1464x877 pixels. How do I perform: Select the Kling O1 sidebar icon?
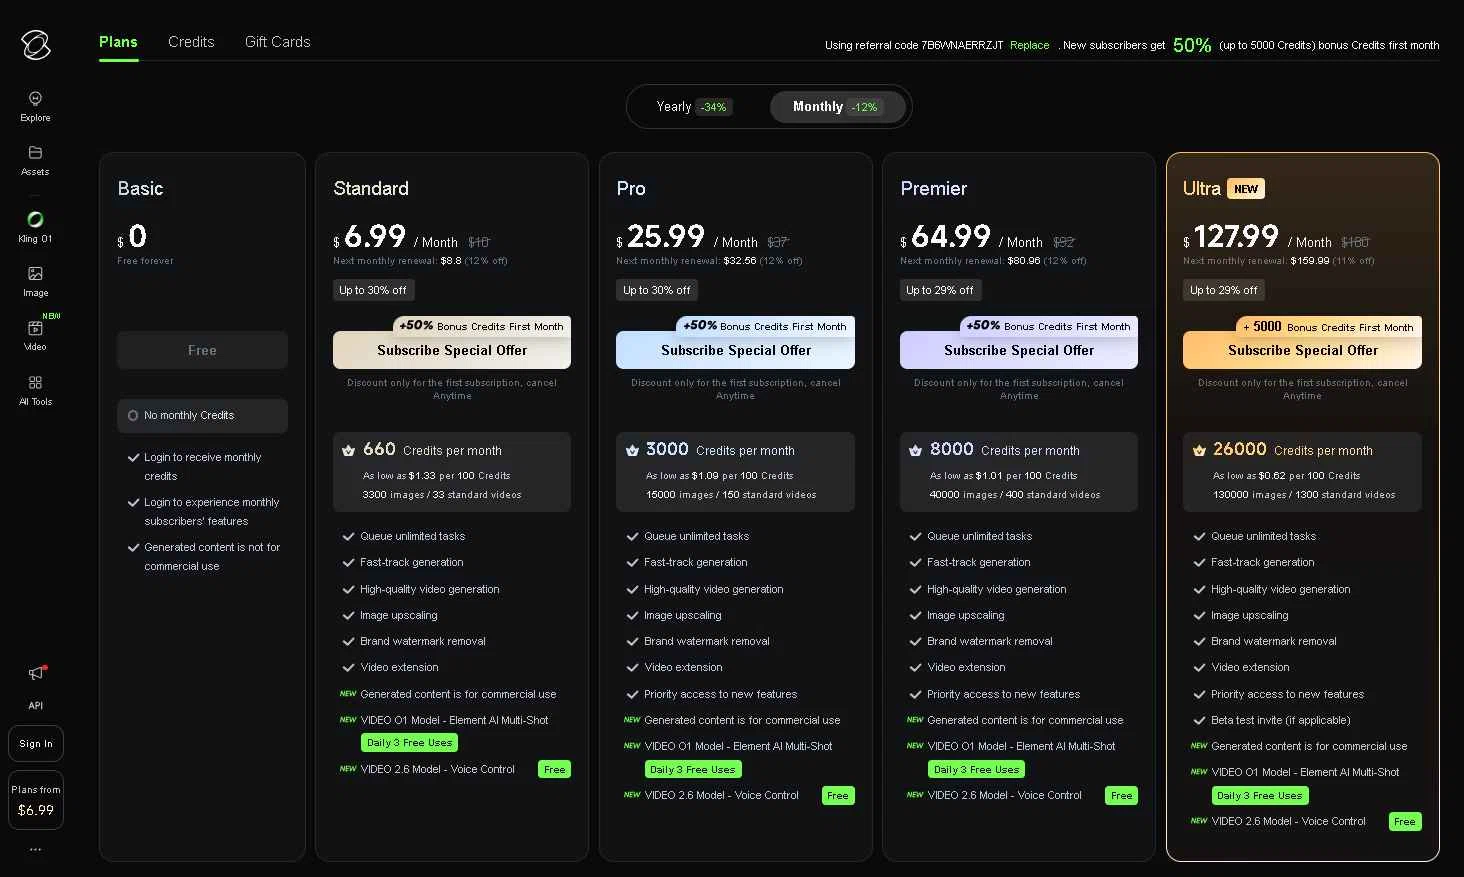click(35, 219)
